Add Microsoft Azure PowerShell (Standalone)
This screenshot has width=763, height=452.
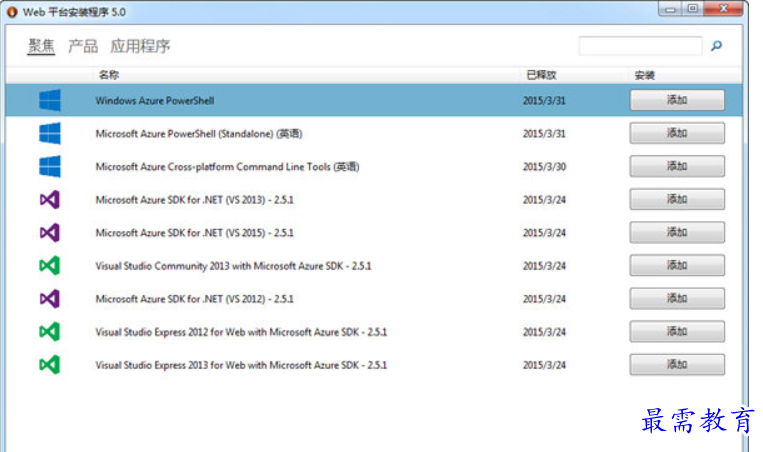pyautogui.click(x=677, y=133)
